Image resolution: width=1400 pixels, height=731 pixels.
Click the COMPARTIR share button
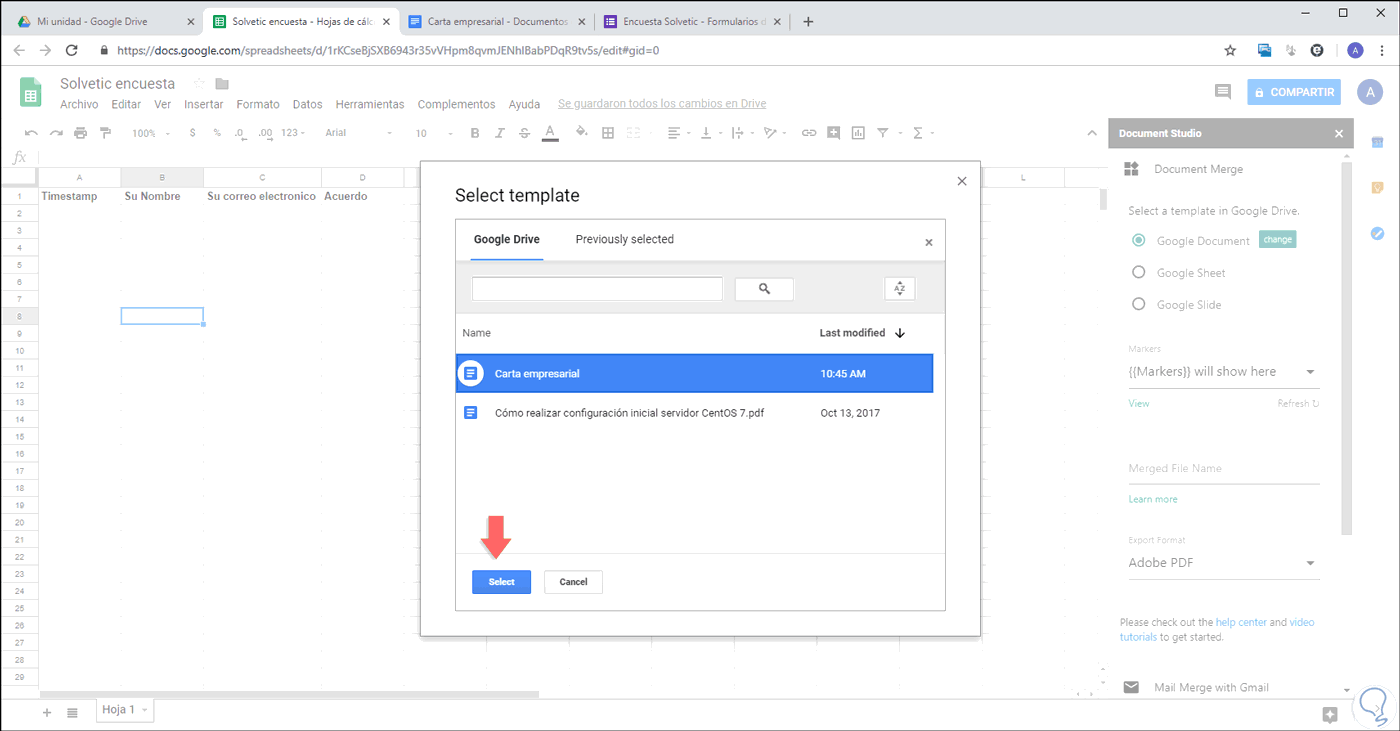(x=1295, y=92)
